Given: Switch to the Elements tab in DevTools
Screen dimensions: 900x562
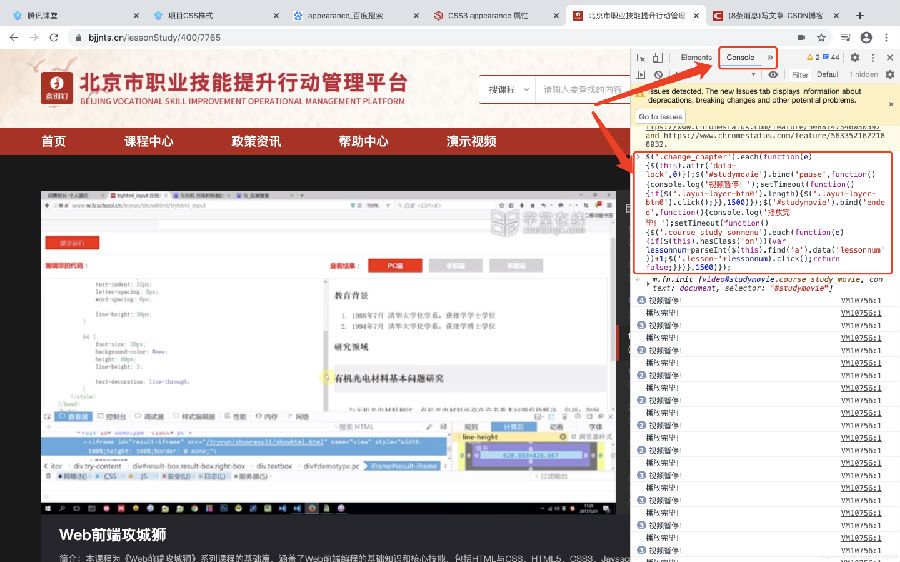Looking at the screenshot, I should [696, 57].
